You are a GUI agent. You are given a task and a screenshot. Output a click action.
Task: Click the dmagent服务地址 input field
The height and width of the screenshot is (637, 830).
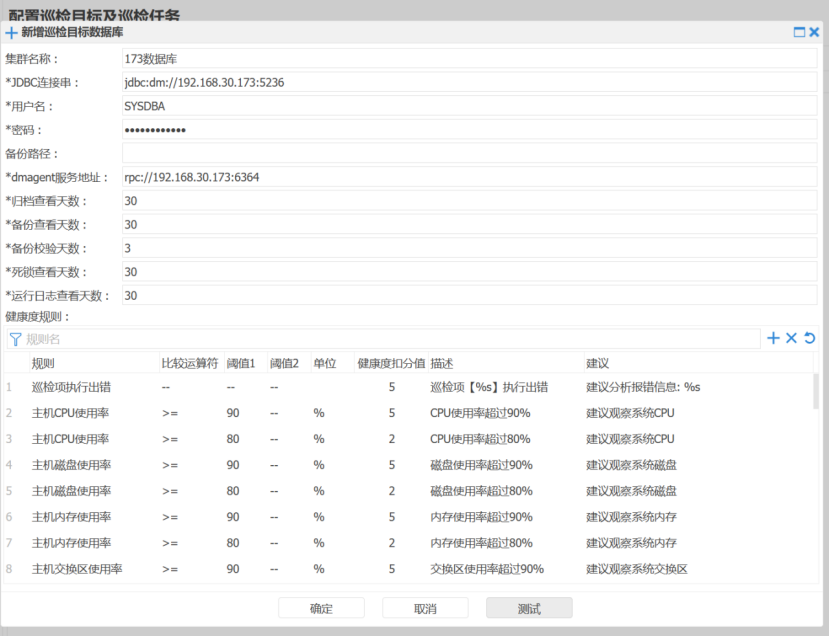tap(470, 177)
